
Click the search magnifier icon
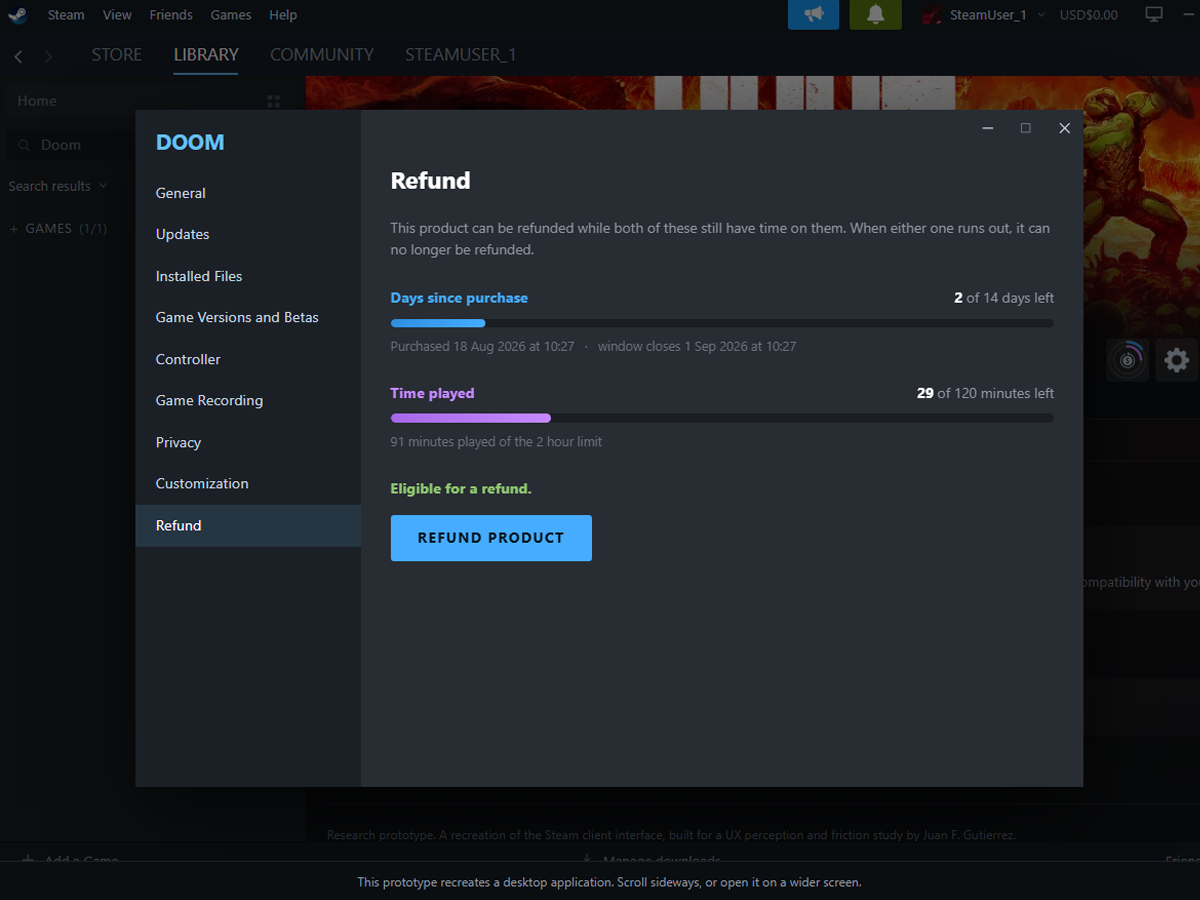(x=23, y=145)
